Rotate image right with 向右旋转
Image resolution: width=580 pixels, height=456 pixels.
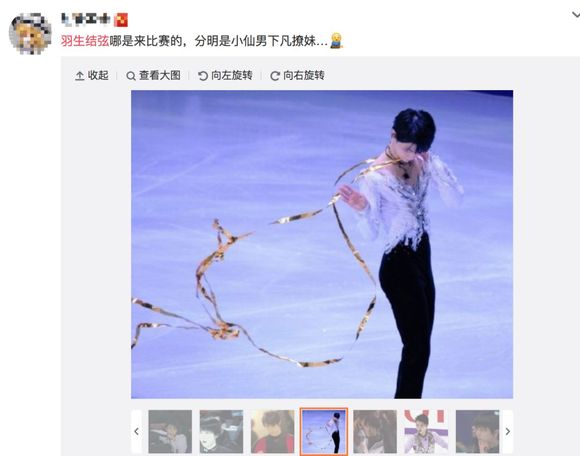(297, 75)
